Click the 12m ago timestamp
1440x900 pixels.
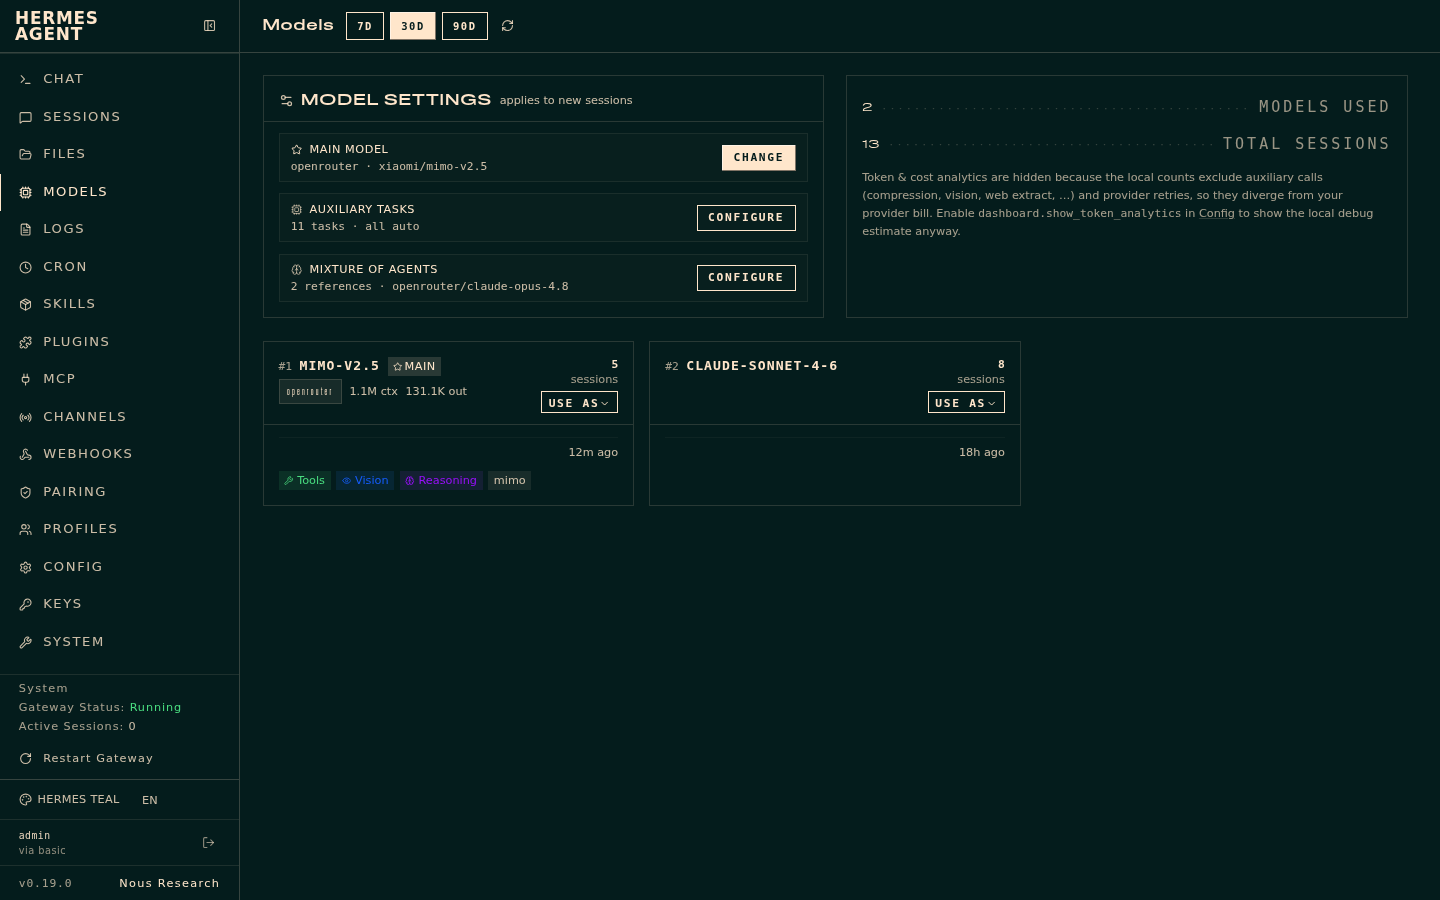click(593, 453)
